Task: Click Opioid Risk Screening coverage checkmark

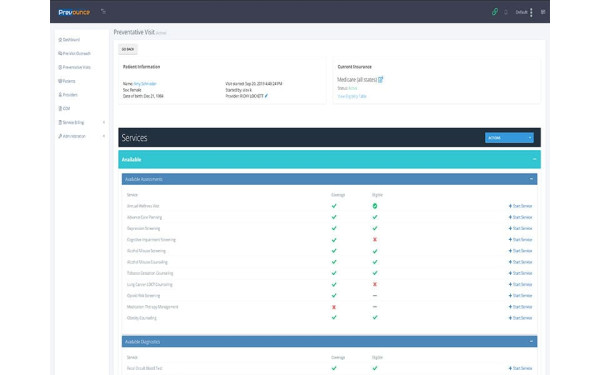Action: tap(334, 296)
